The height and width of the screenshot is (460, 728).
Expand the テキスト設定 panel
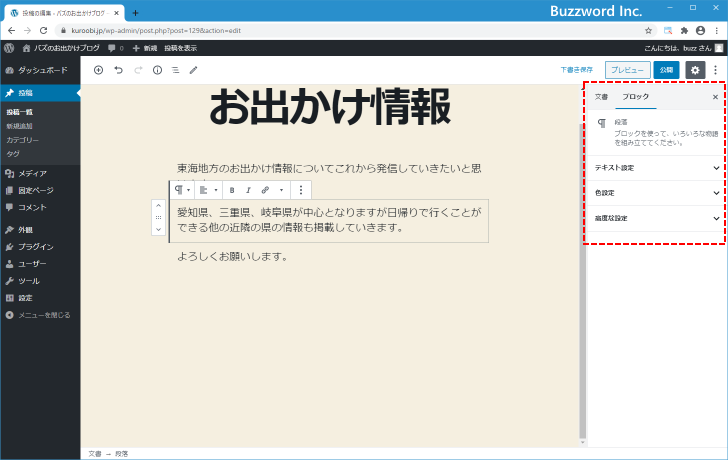tap(656, 168)
